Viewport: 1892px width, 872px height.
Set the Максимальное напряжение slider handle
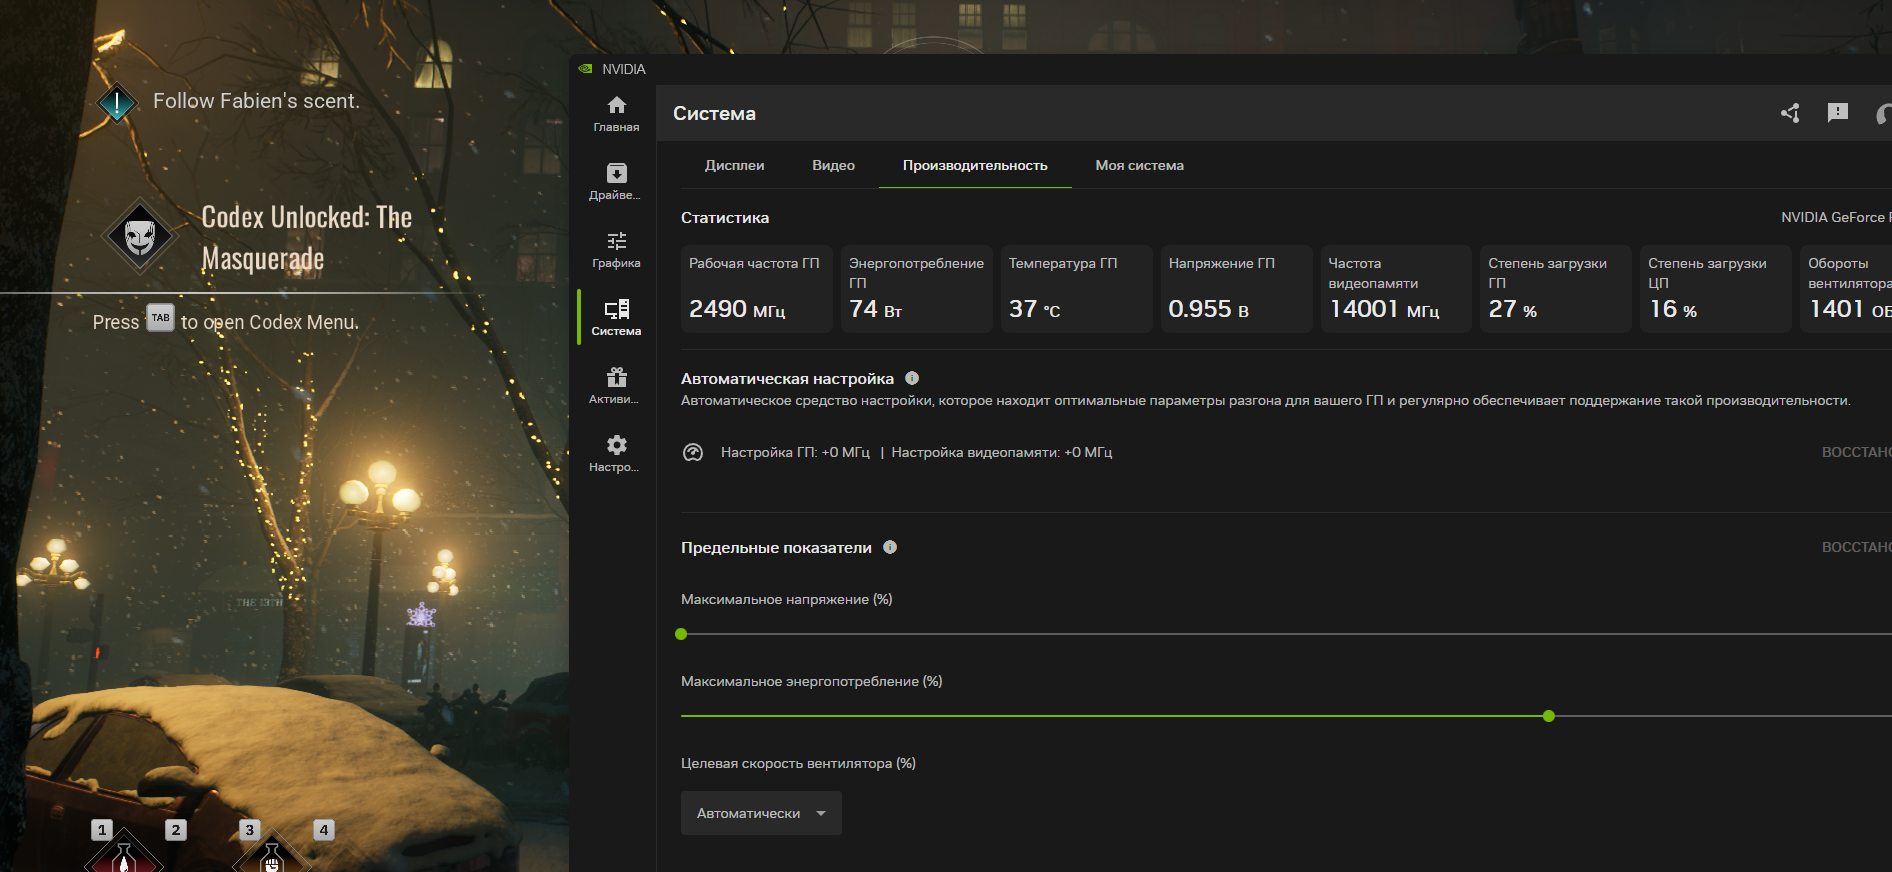tap(681, 634)
